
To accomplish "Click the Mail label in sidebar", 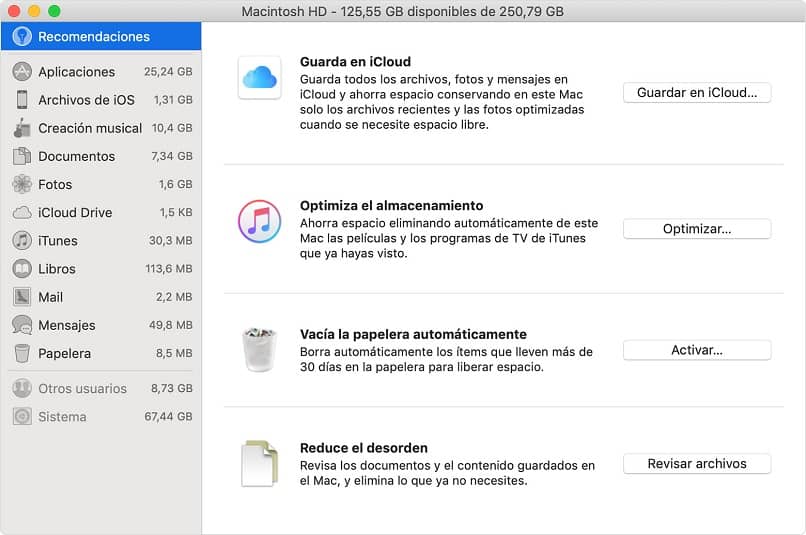I will pos(50,297).
